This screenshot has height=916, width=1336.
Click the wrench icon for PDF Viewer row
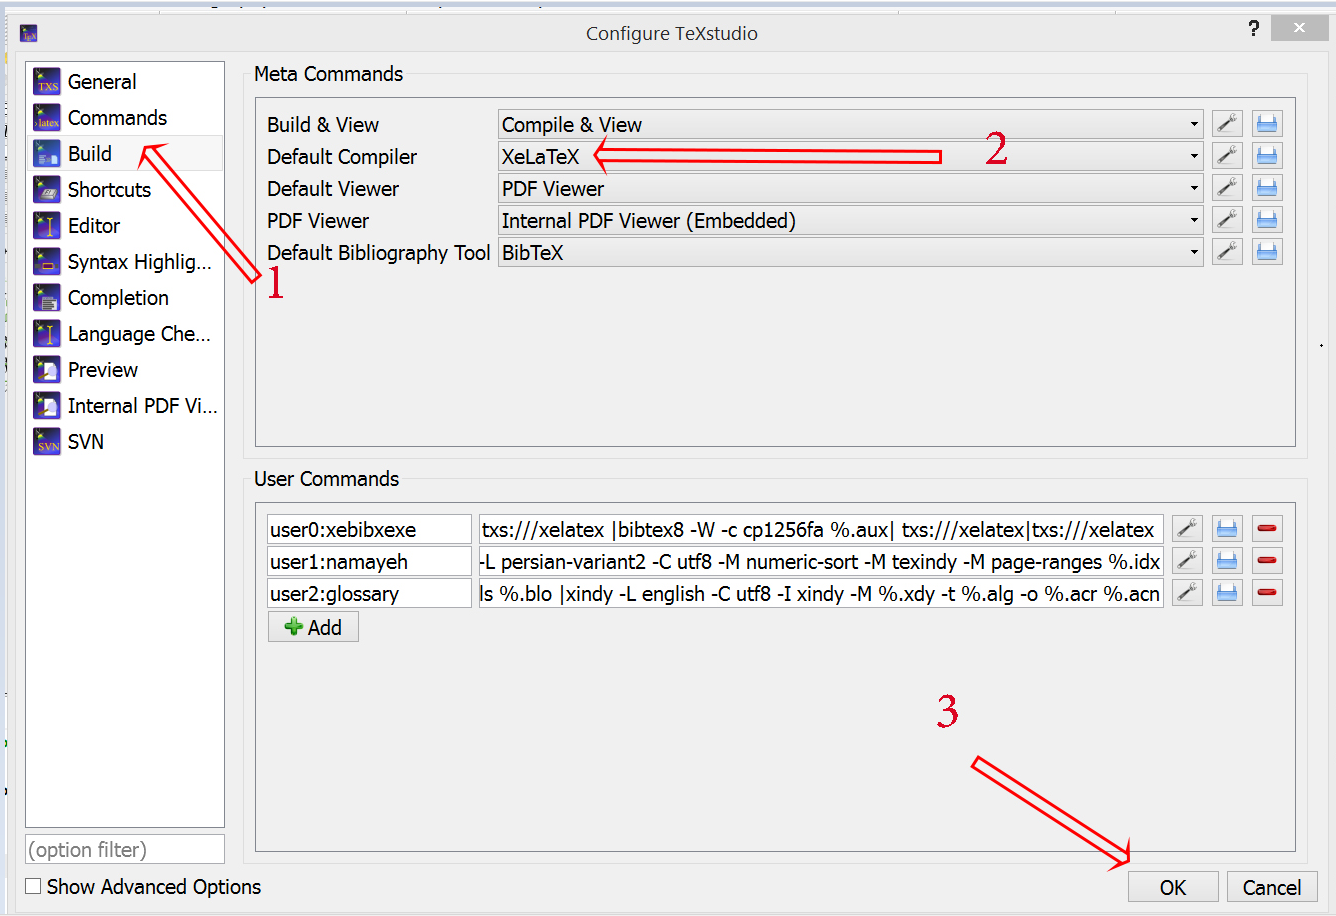pos(1227,220)
